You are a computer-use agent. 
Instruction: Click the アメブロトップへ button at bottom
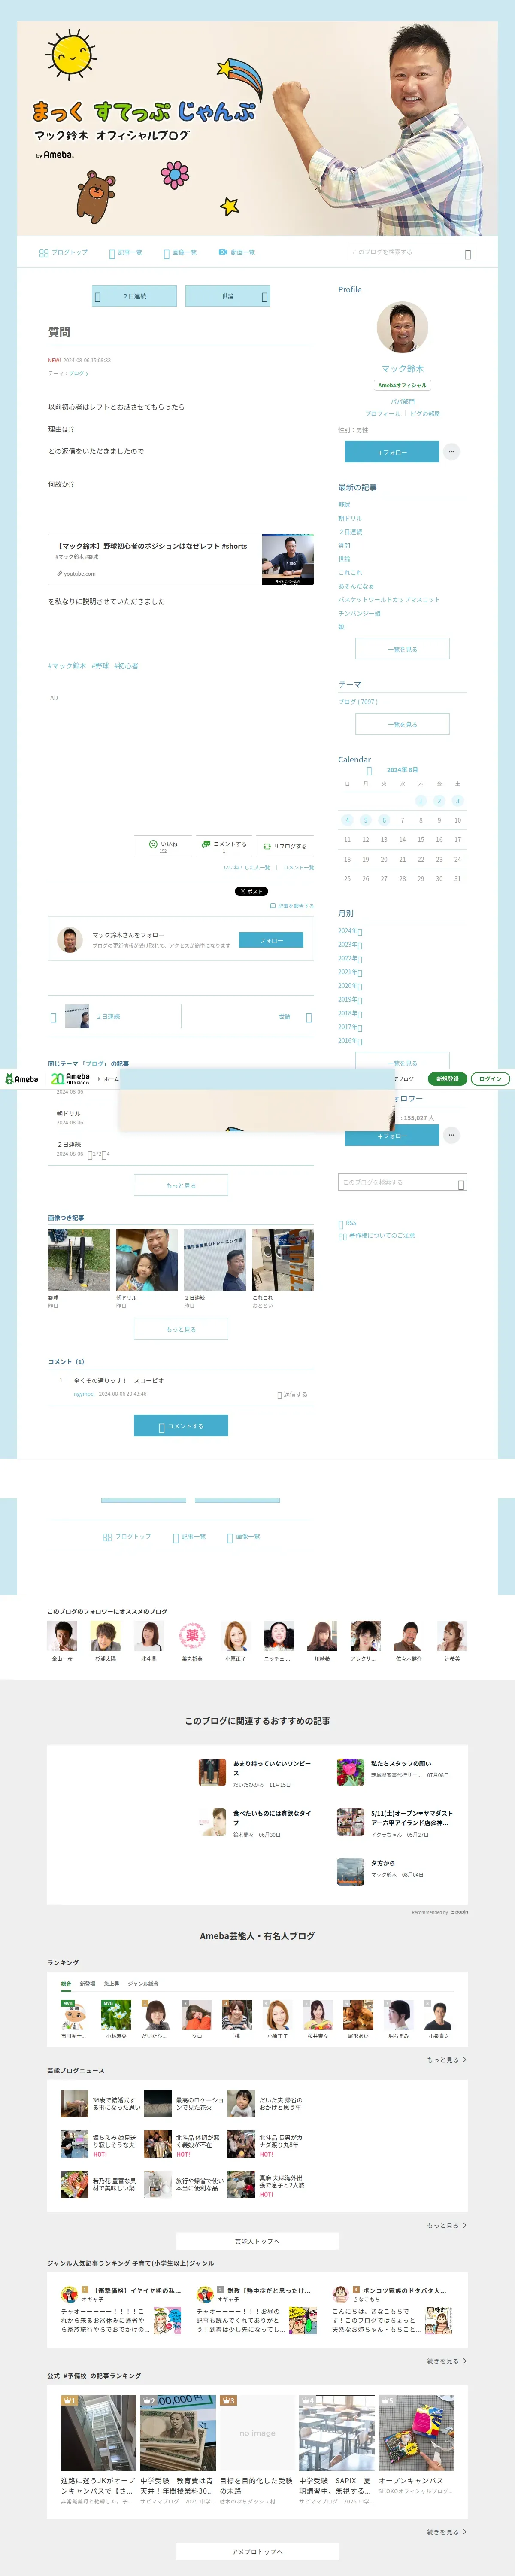pos(257,2551)
